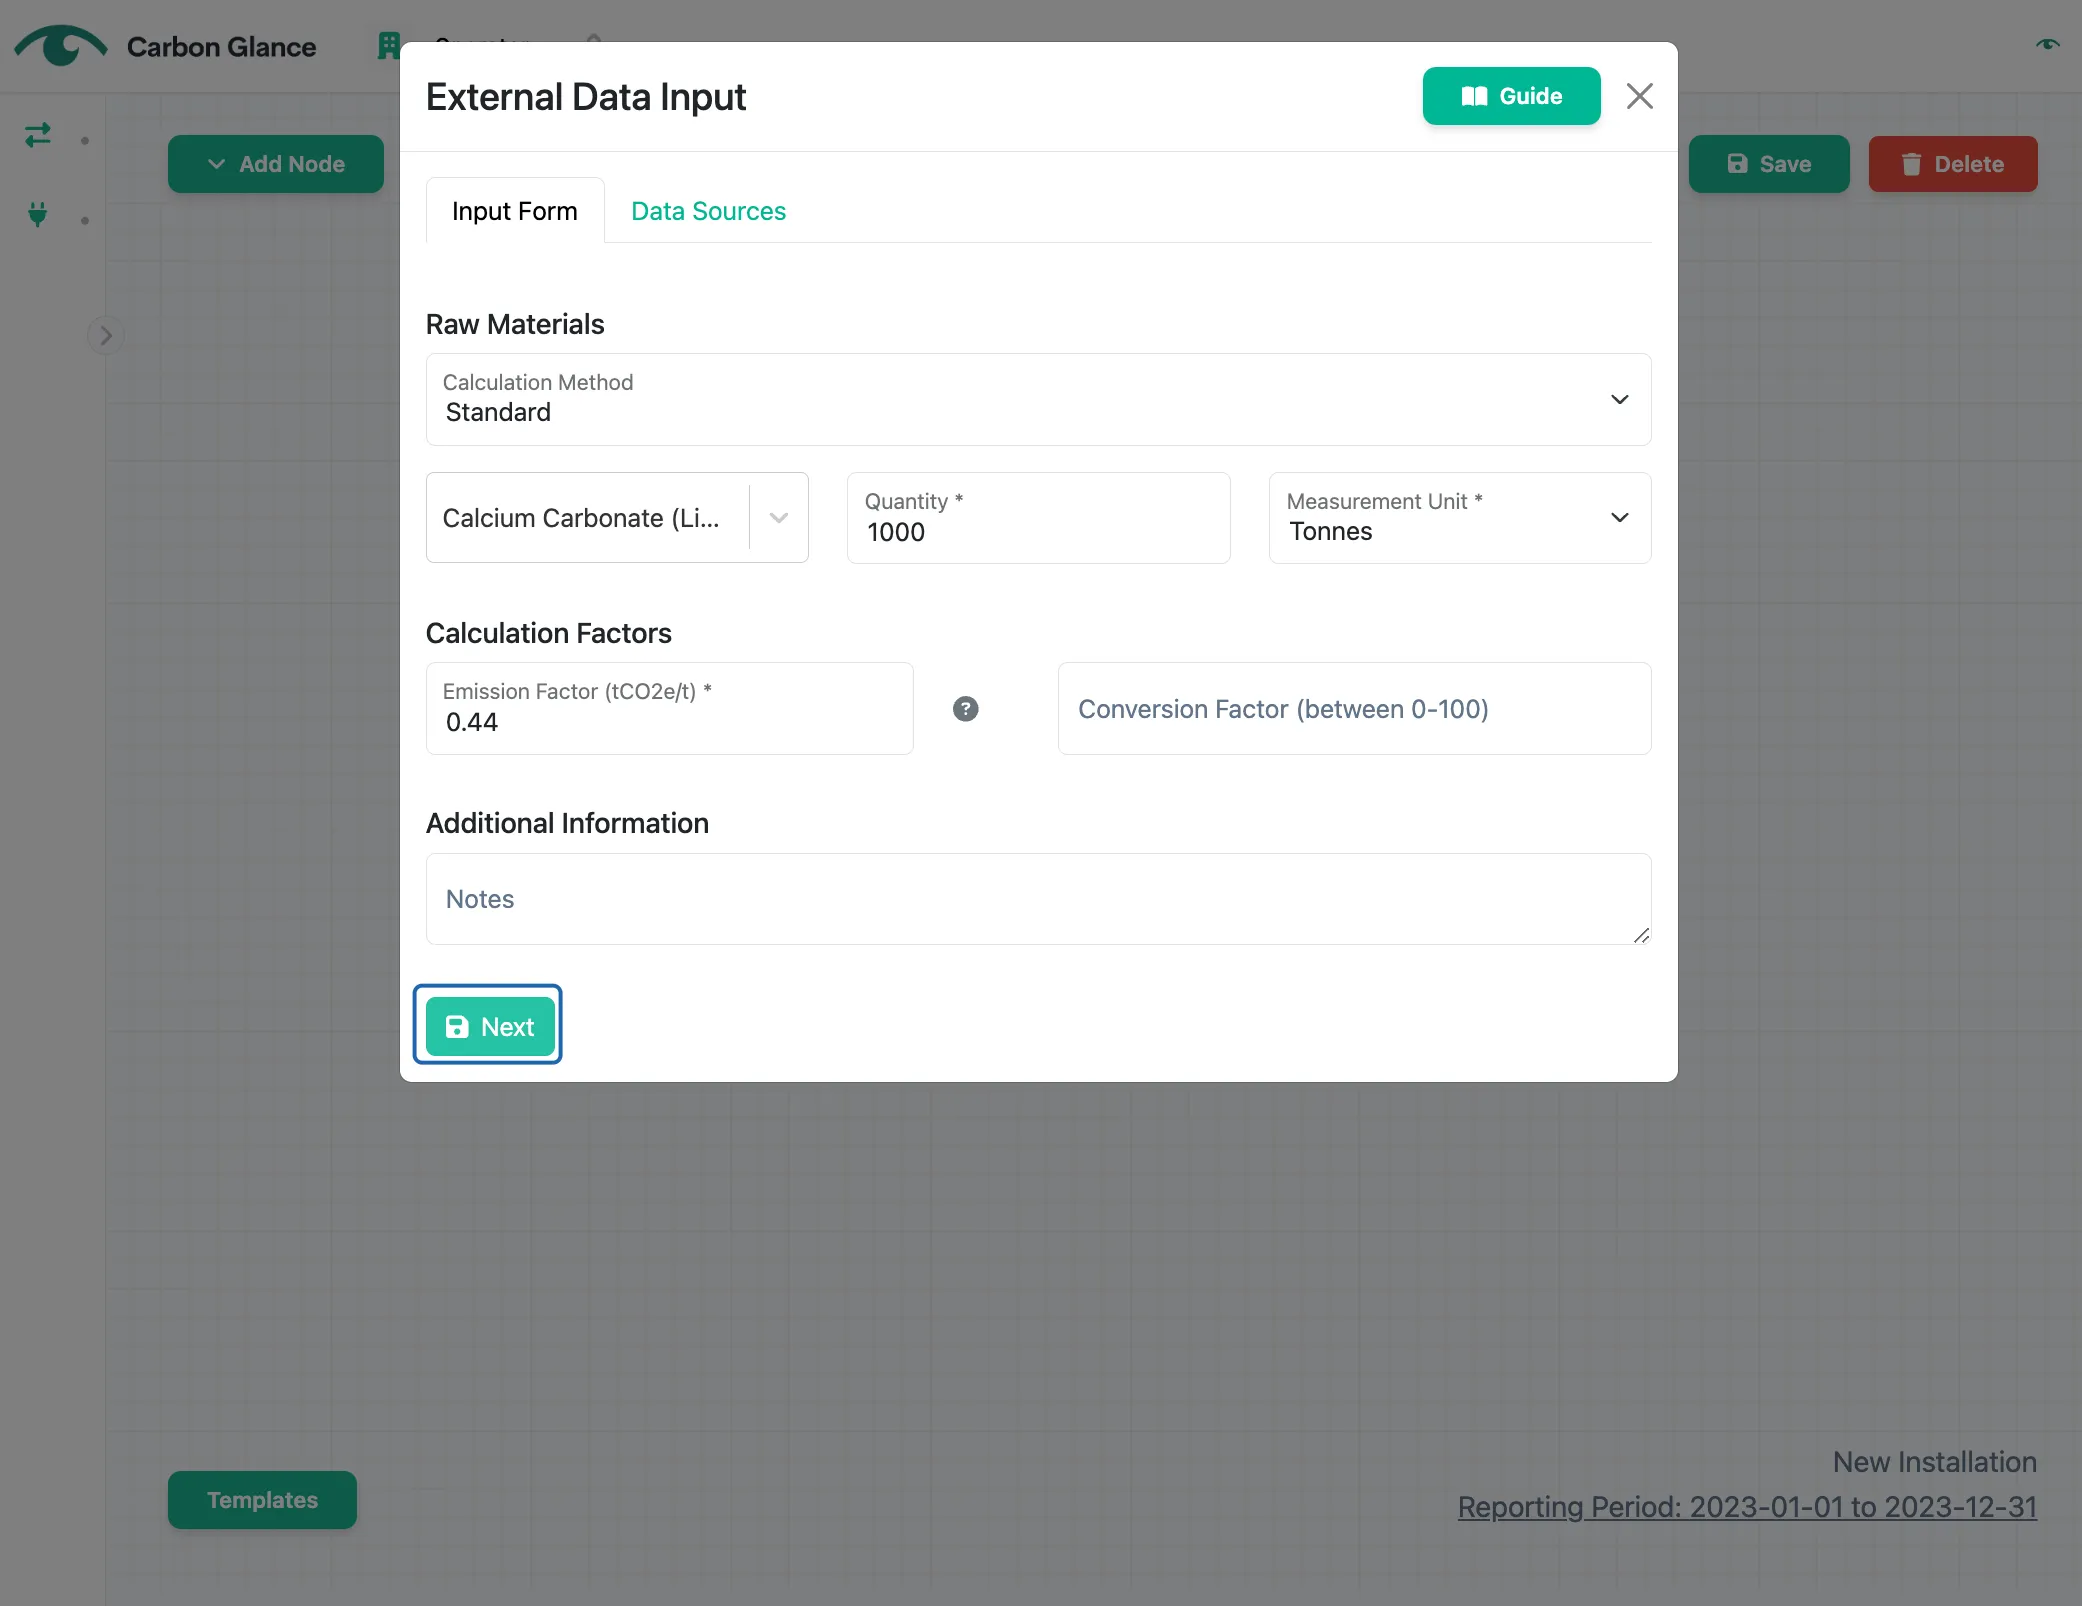Expand the sidebar with chevron arrow
The image size is (2082, 1606).
pyautogui.click(x=106, y=335)
